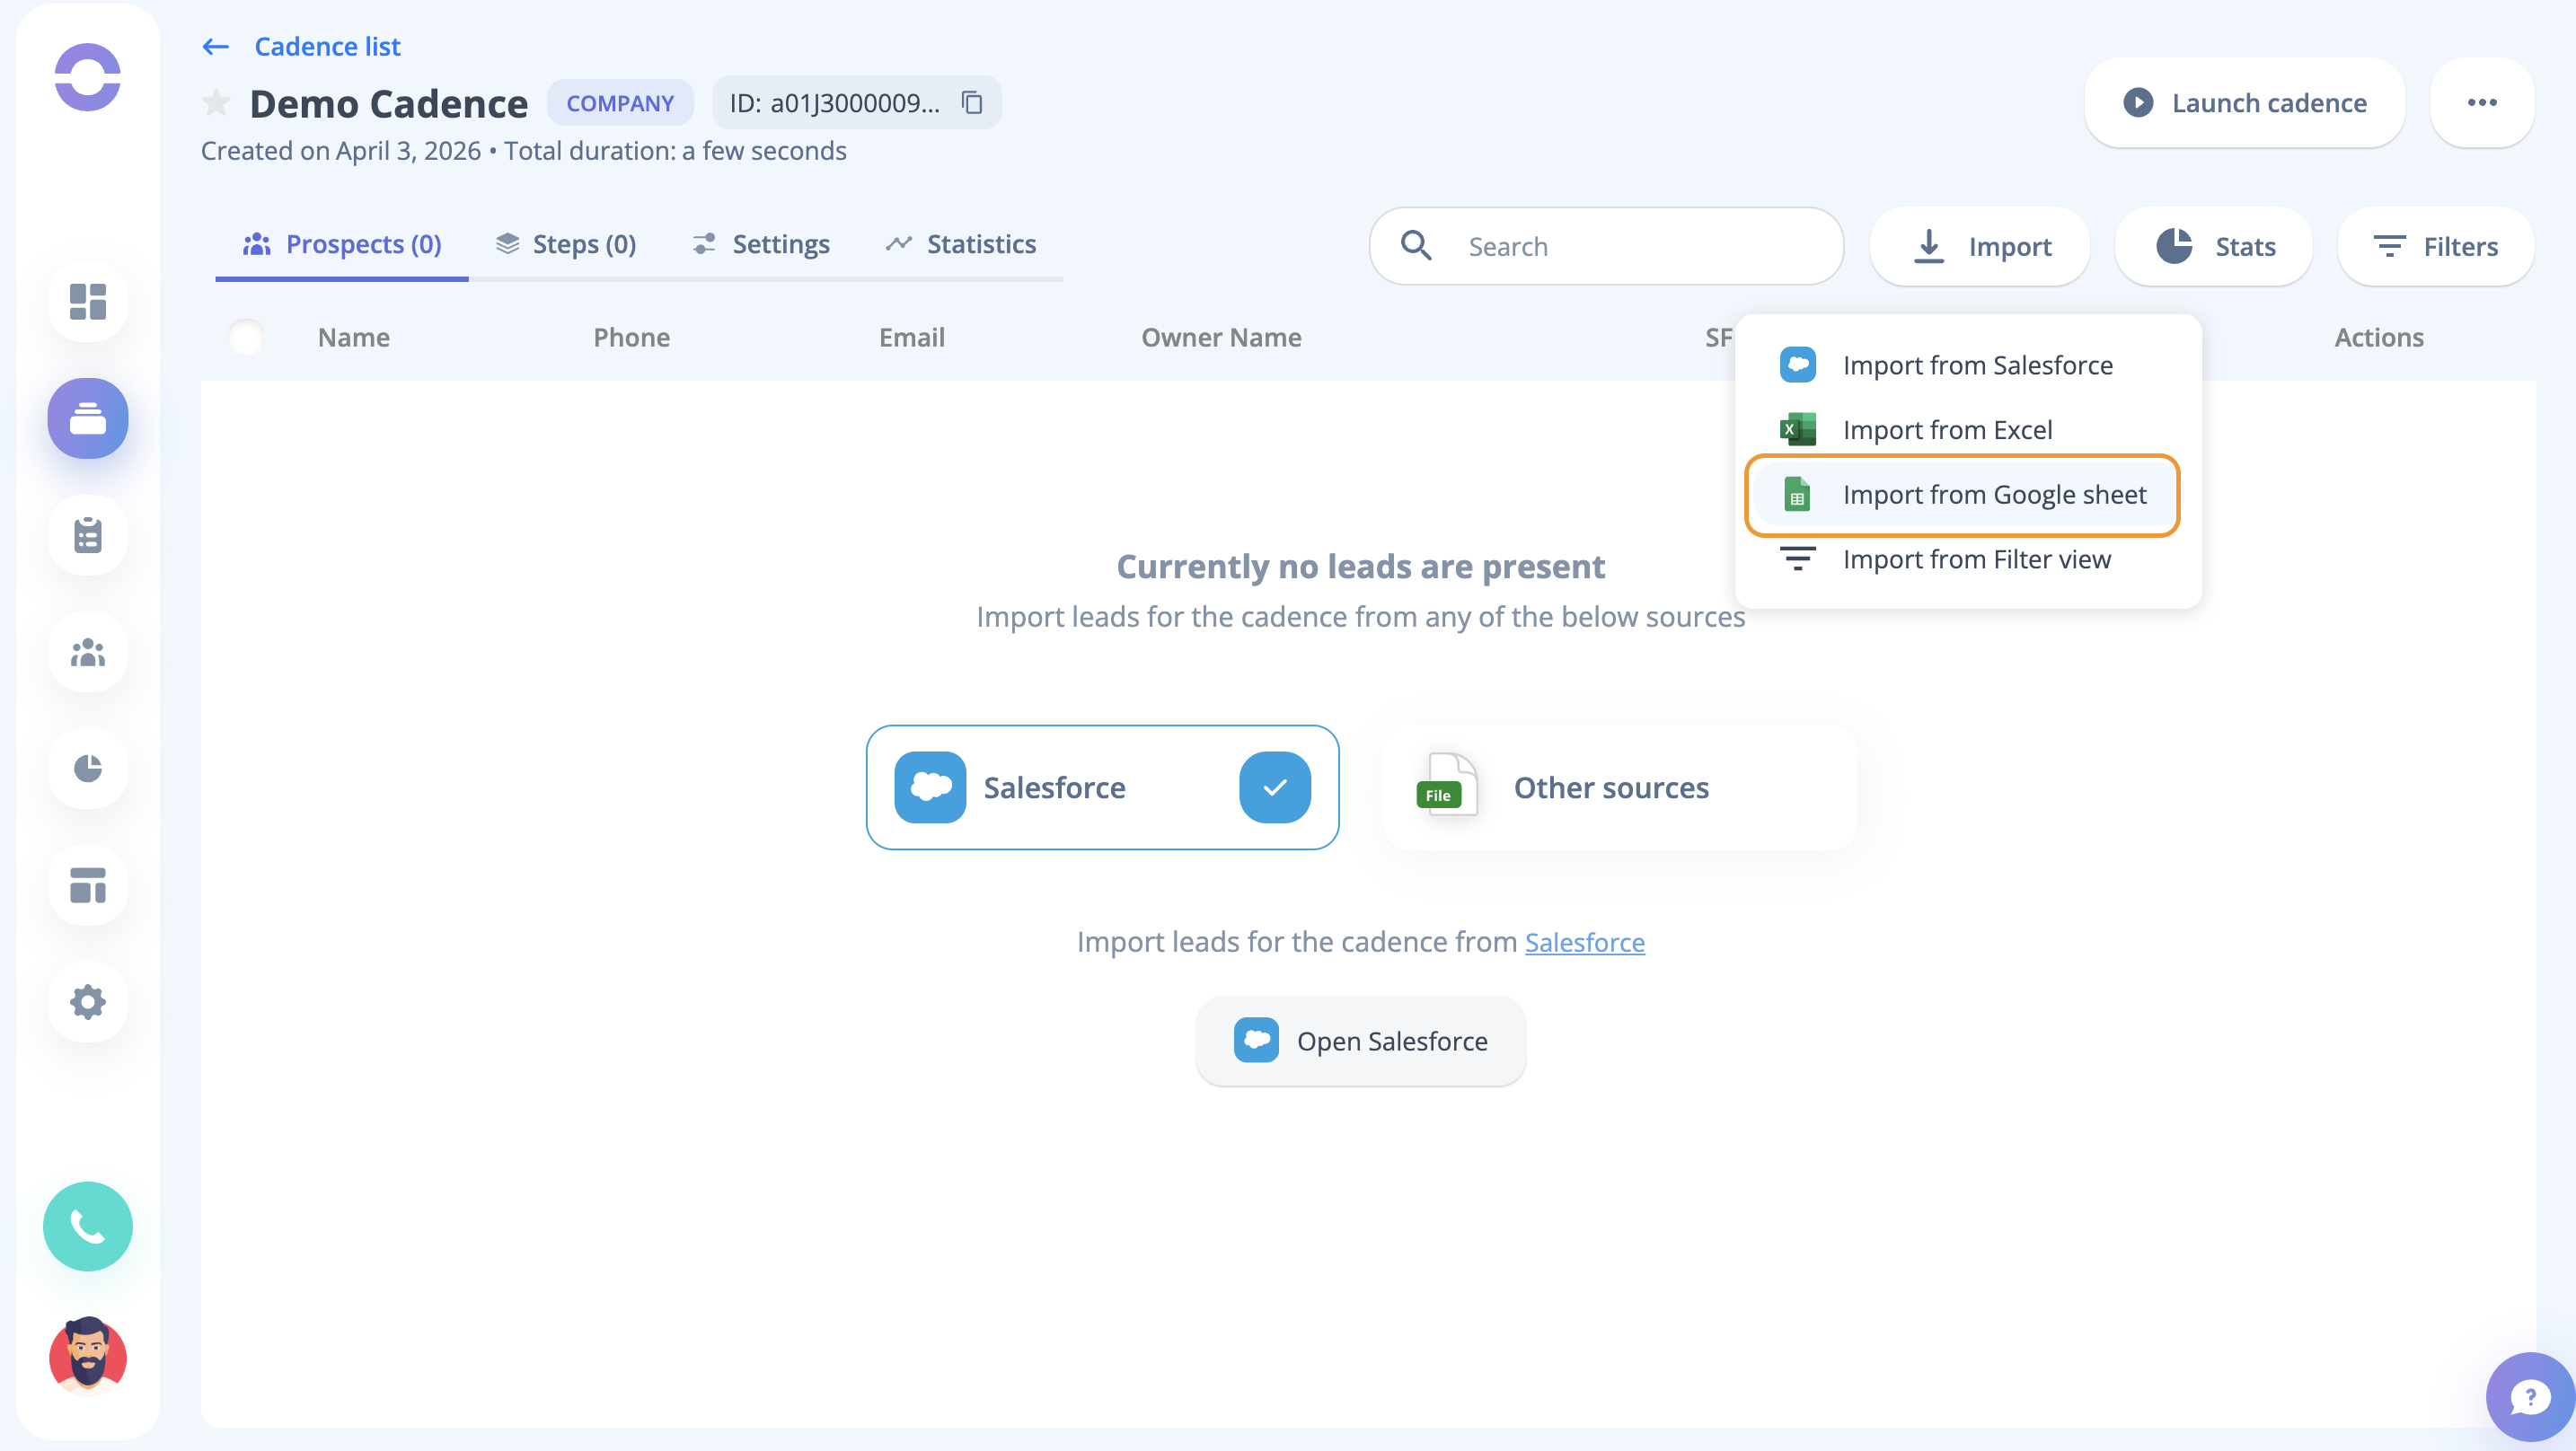Screen dimensions: 2576x1451
Task: Open the people group icon in sidebar
Action: pyautogui.click(x=88, y=652)
